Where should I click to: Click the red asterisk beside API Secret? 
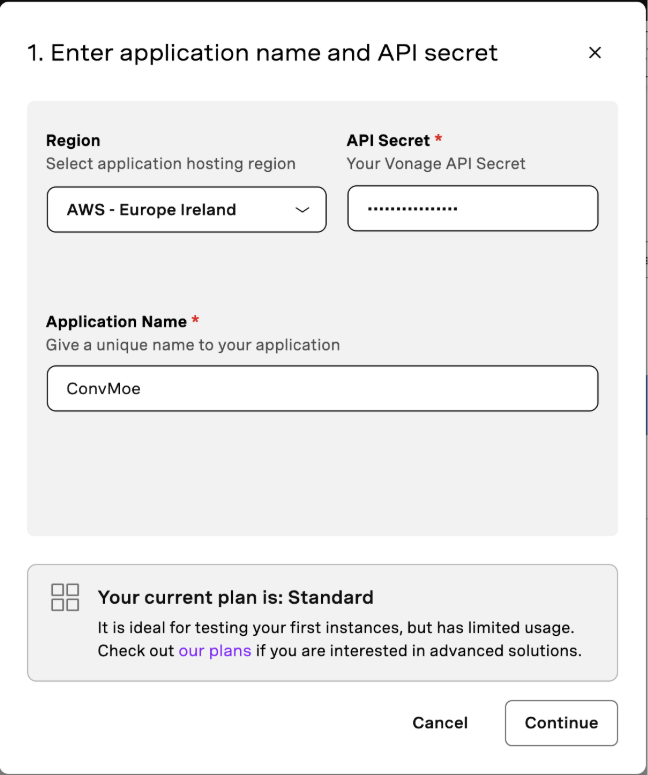(438, 138)
